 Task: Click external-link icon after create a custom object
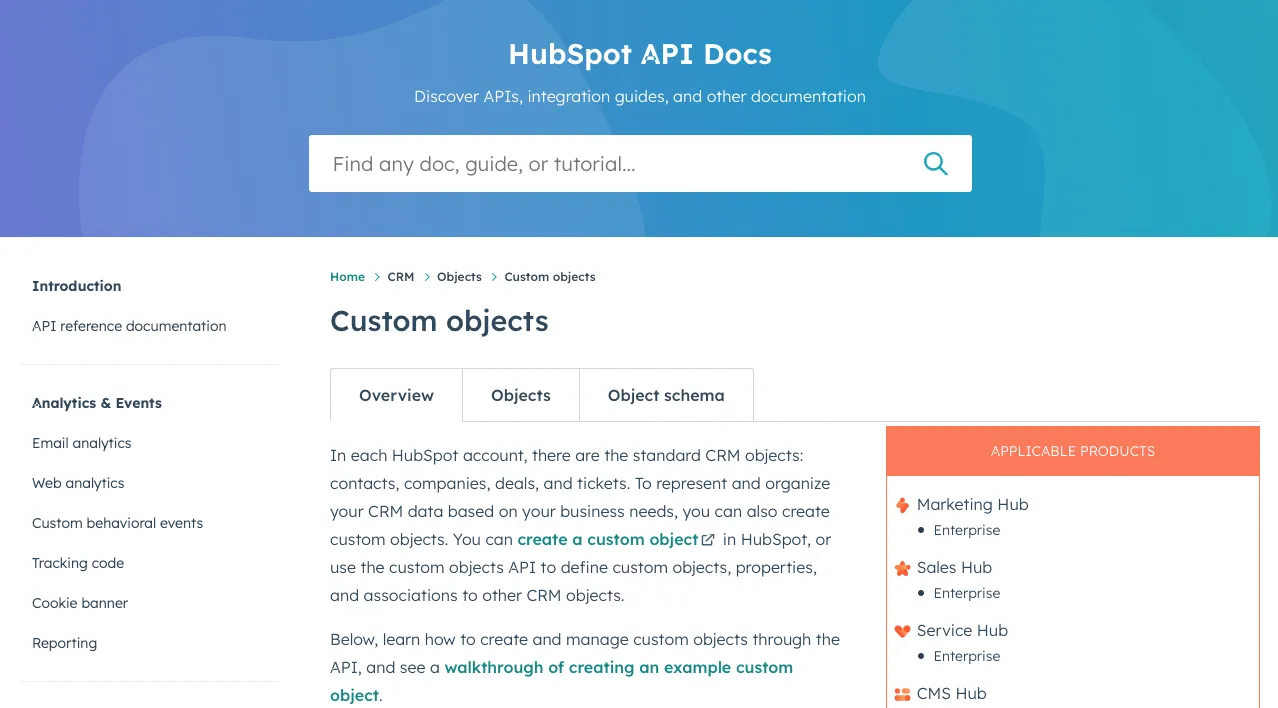click(708, 540)
